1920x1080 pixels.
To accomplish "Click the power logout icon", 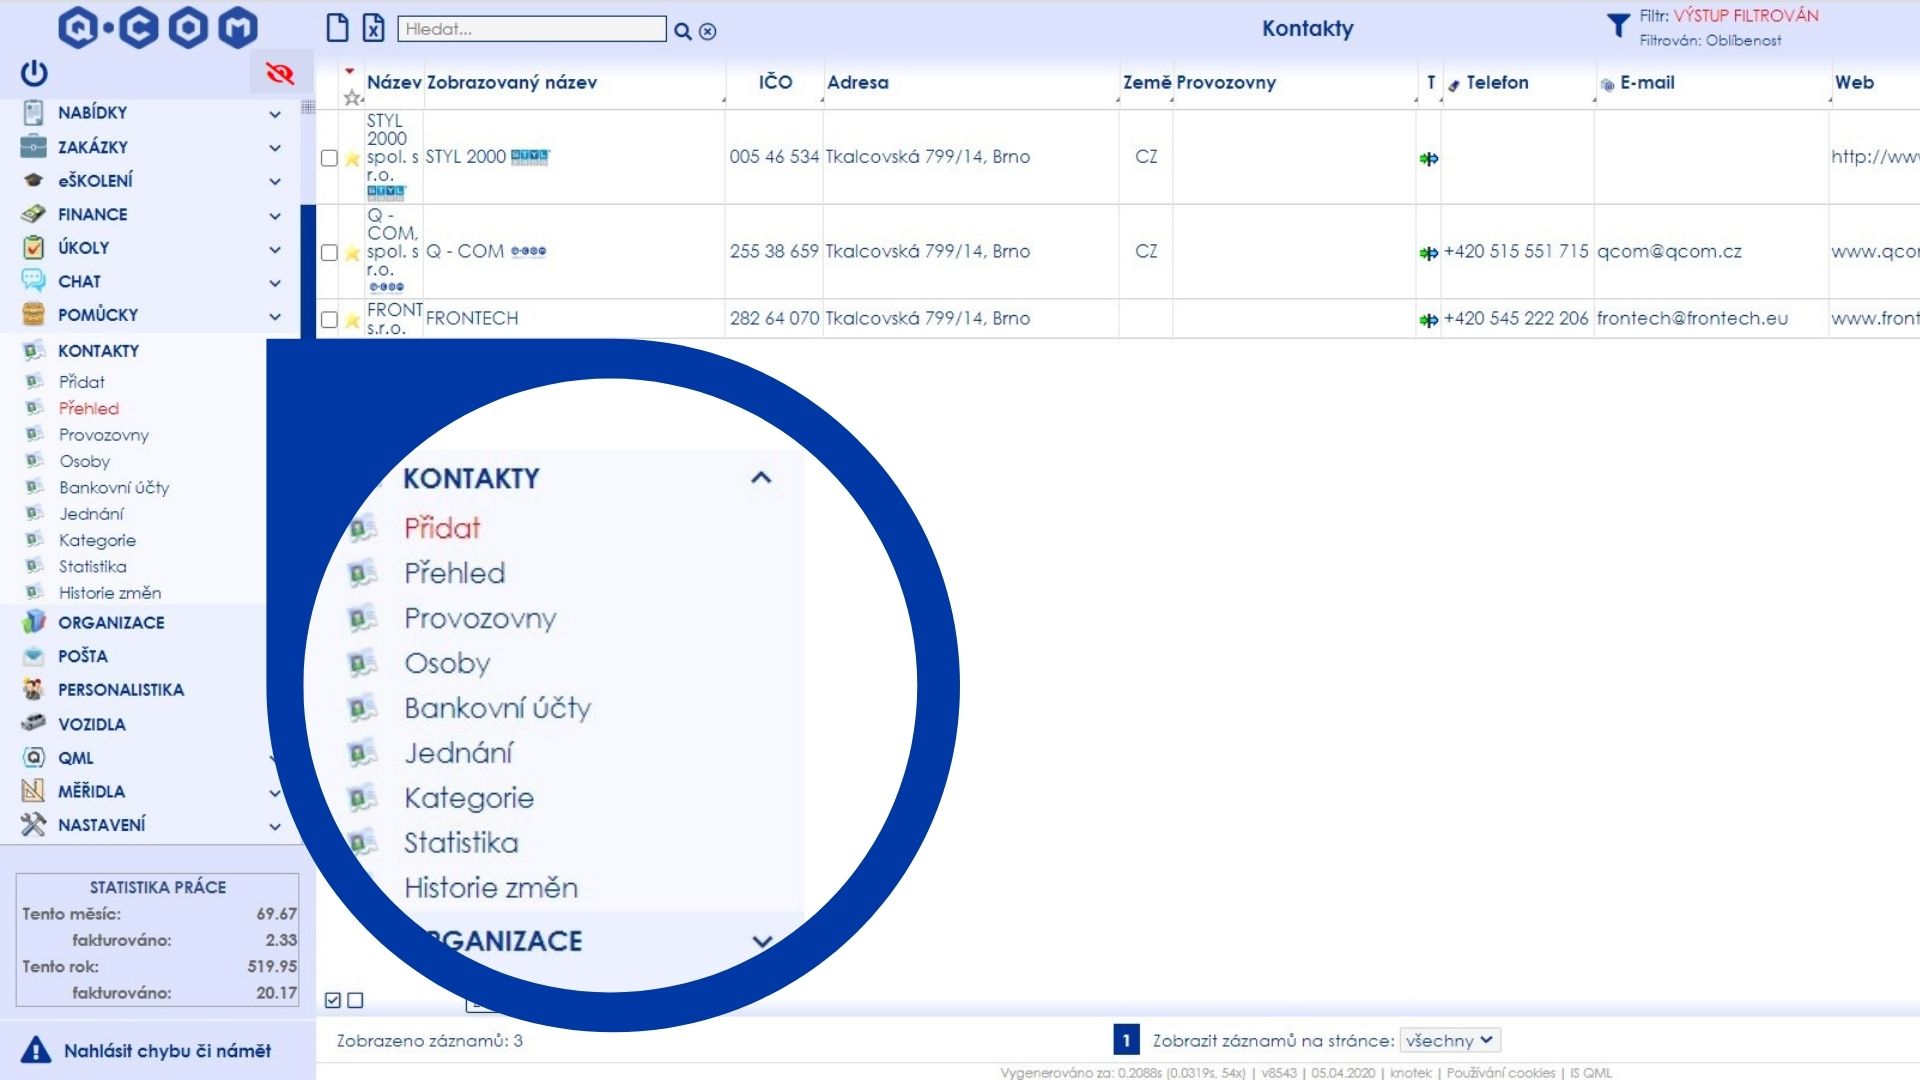I will pos(34,73).
